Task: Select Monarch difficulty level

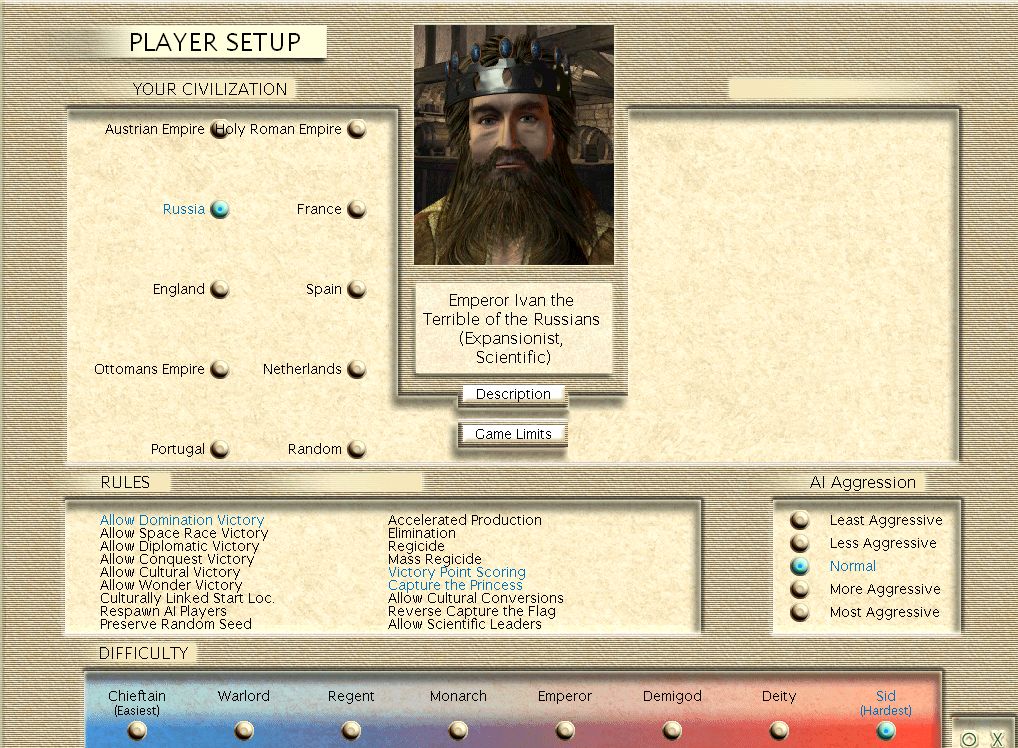Action: (458, 731)
